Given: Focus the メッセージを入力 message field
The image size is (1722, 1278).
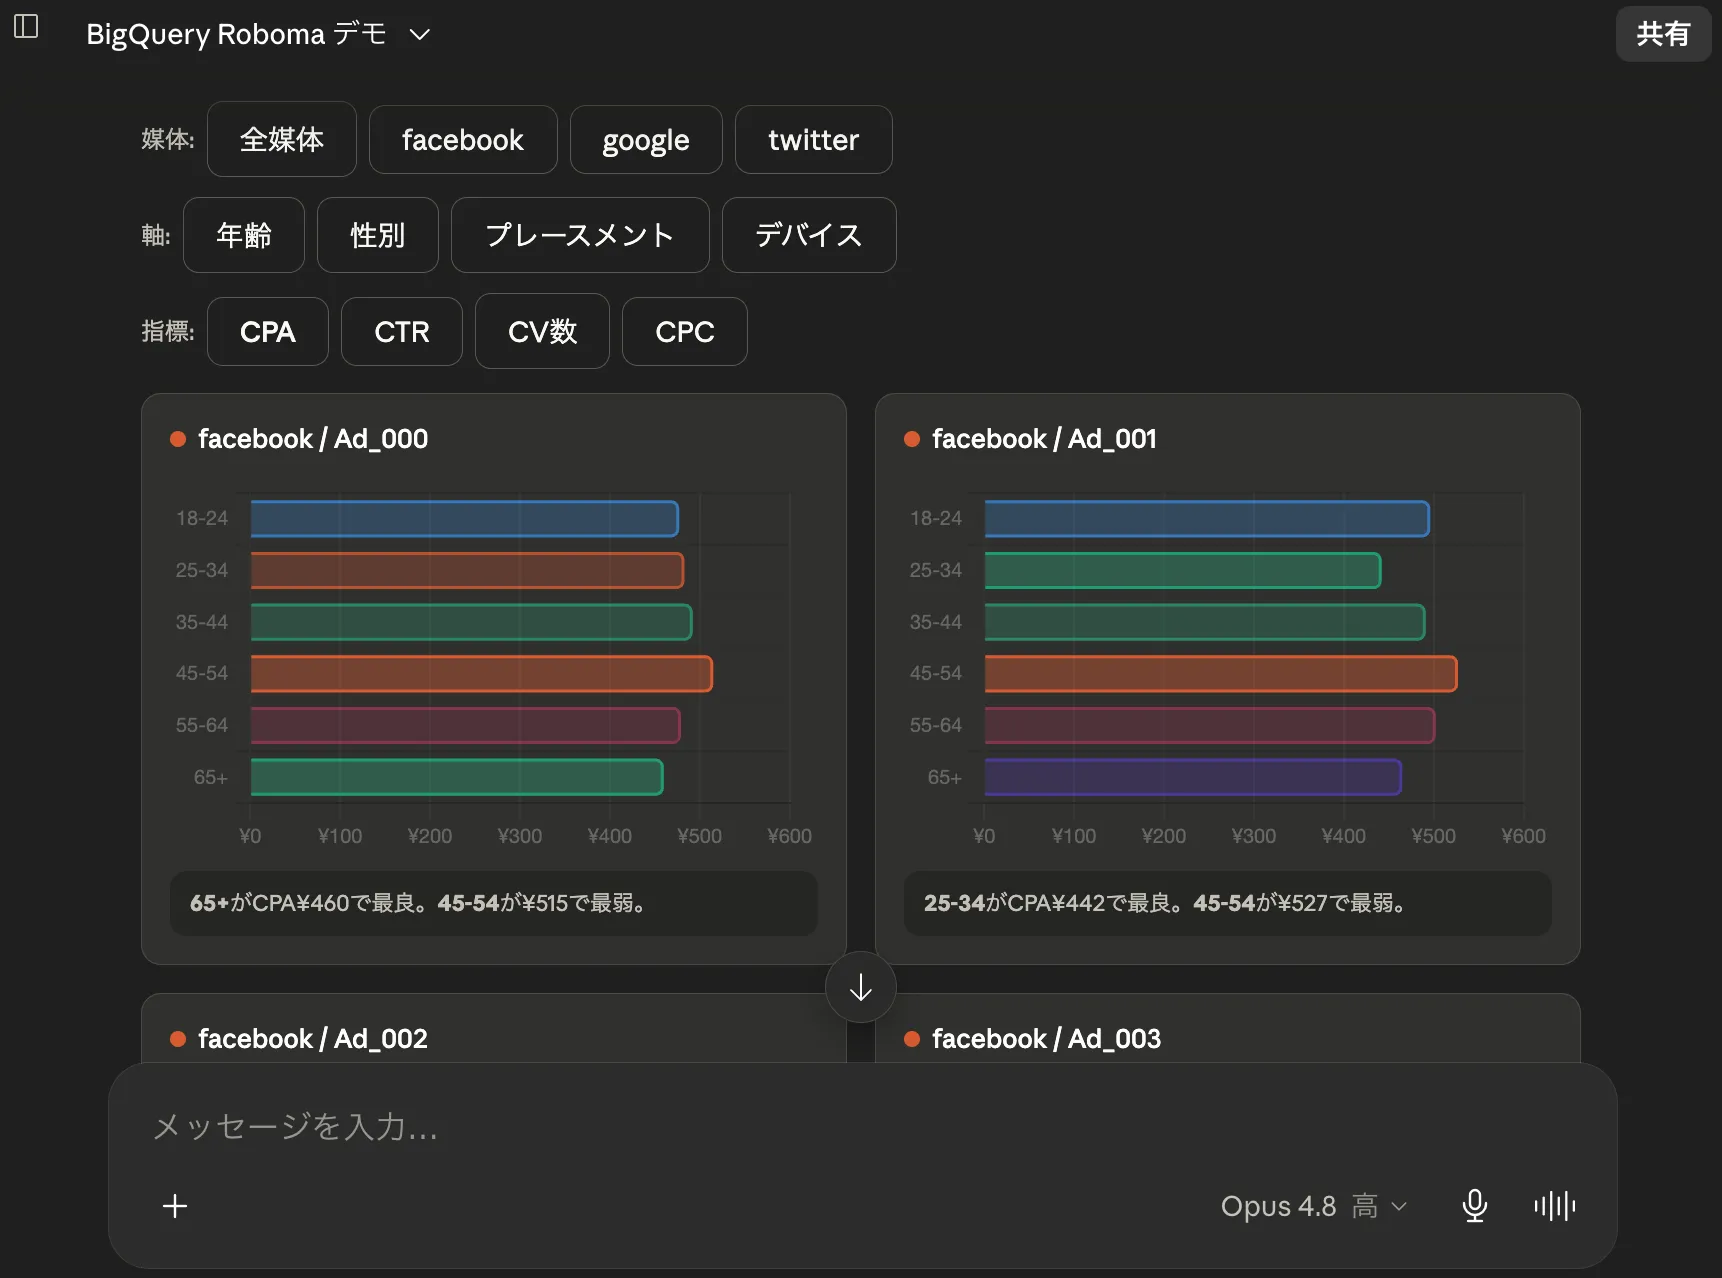Looking at the screenshot, I should click(862, 1127).
